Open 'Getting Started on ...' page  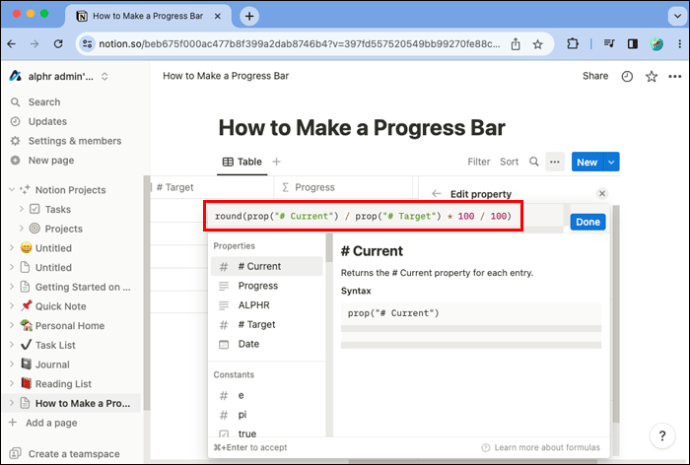pos(82,287)
